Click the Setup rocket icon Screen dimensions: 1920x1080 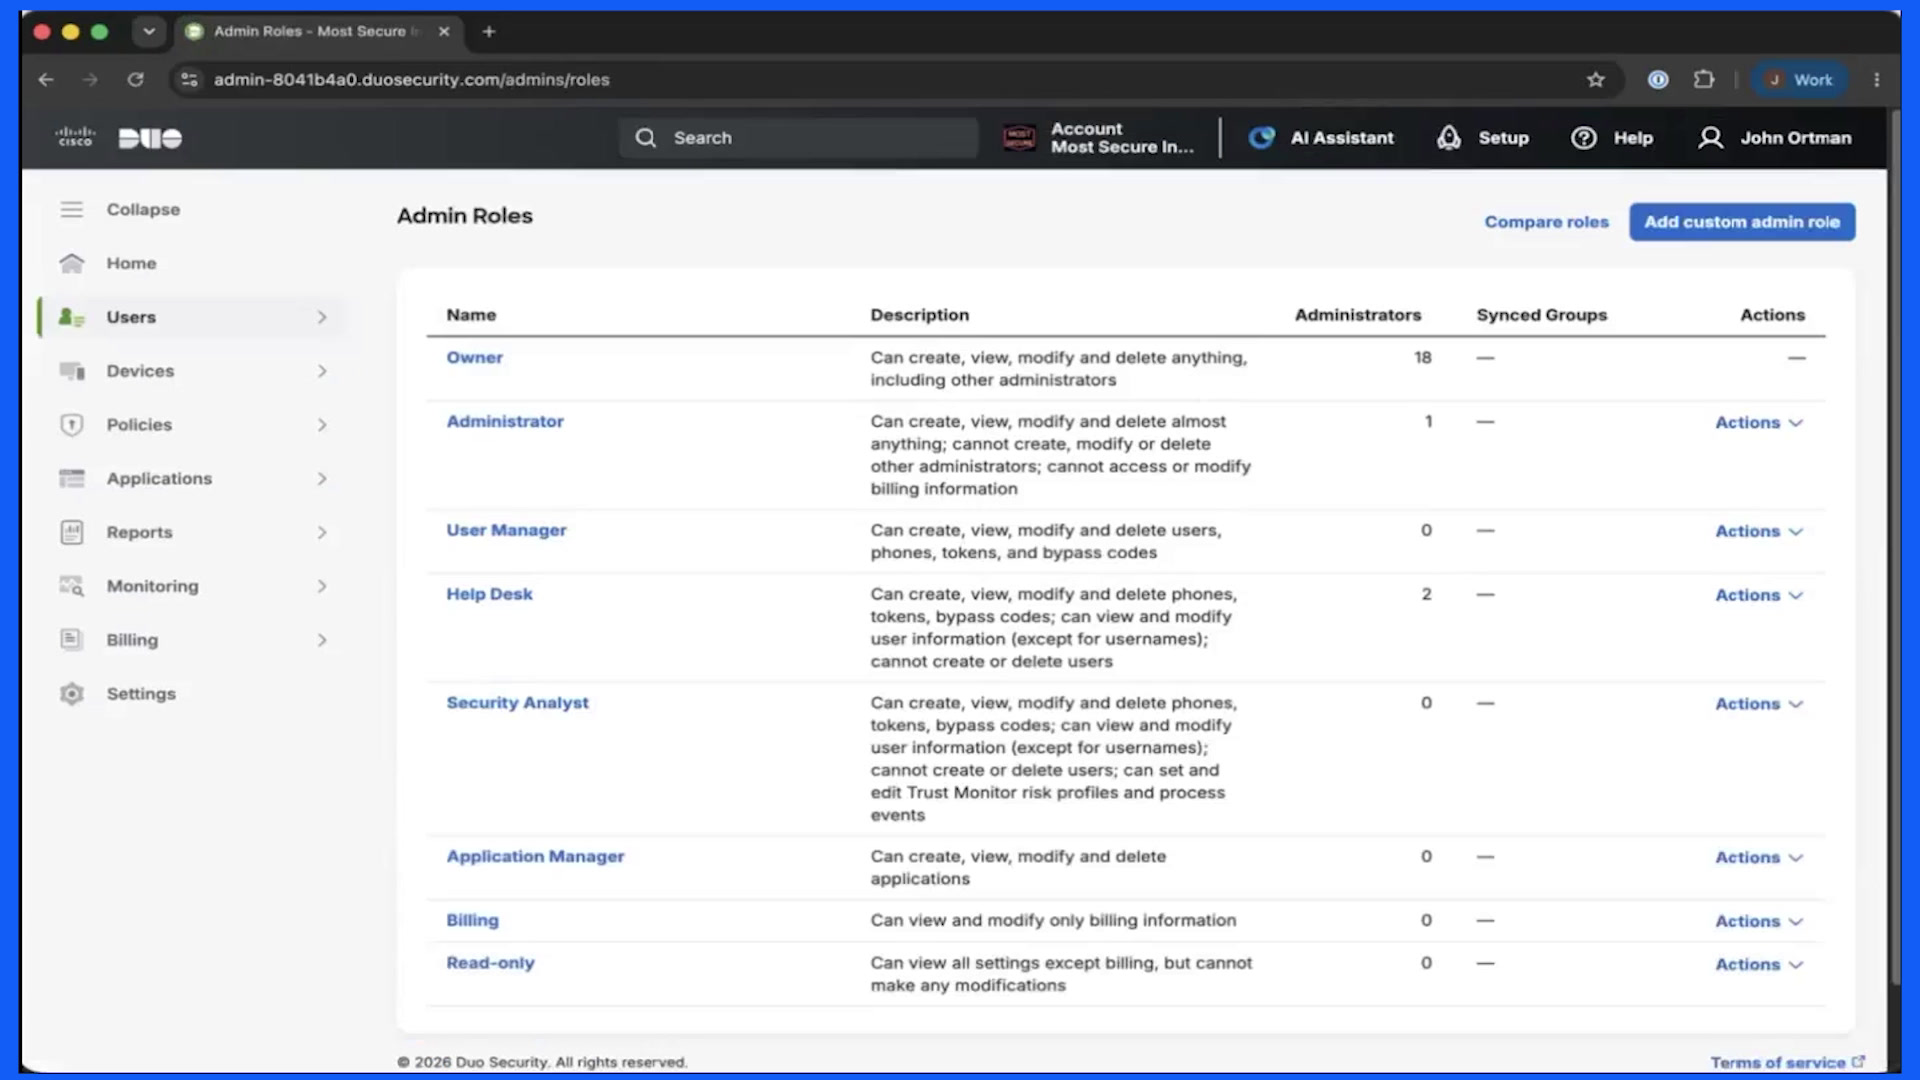click(1449, 138)
